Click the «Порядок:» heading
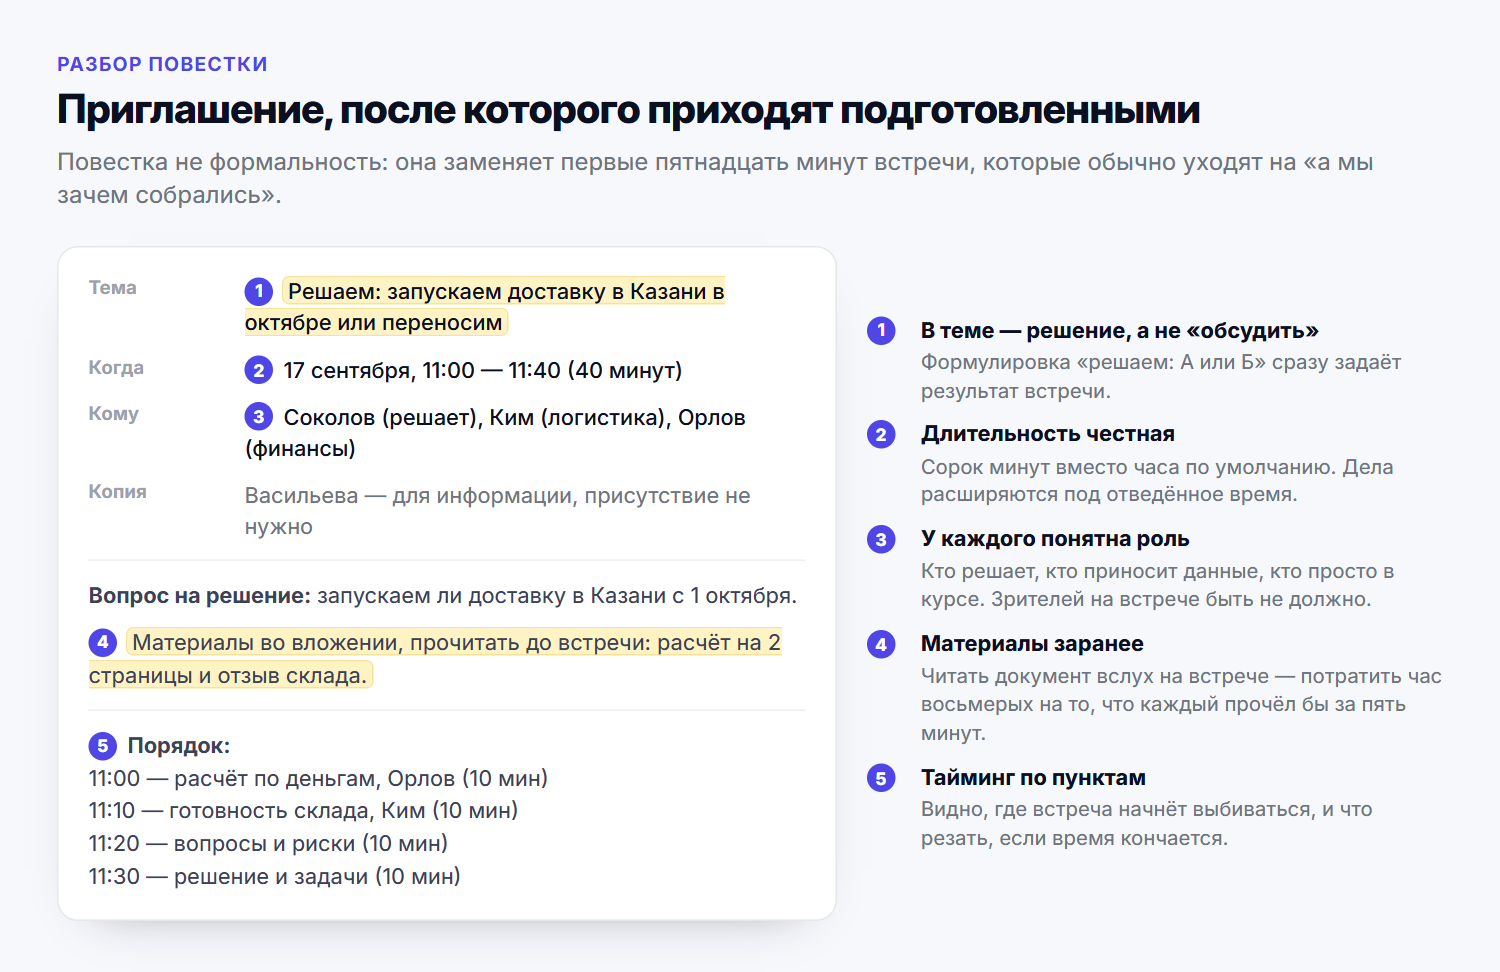1500x972 pixels. 179,746
